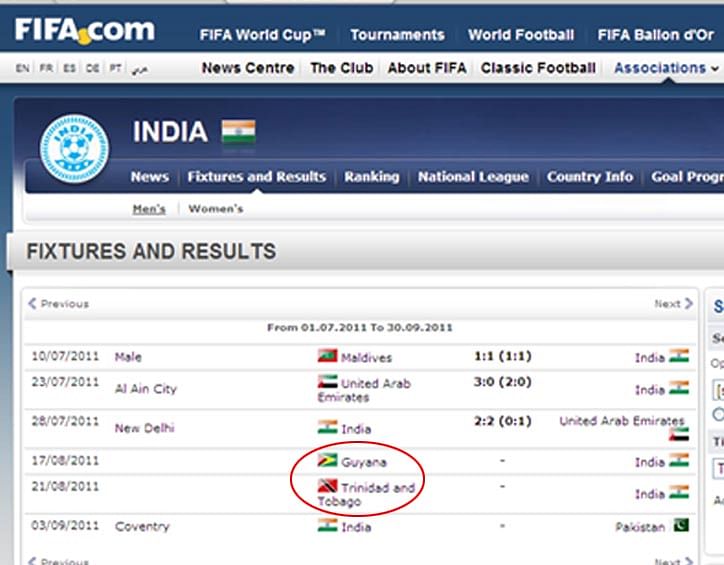The height and width of the screenshot is (565, 724).
Task: Open the National League tab
Action: (x=472, y=177)
